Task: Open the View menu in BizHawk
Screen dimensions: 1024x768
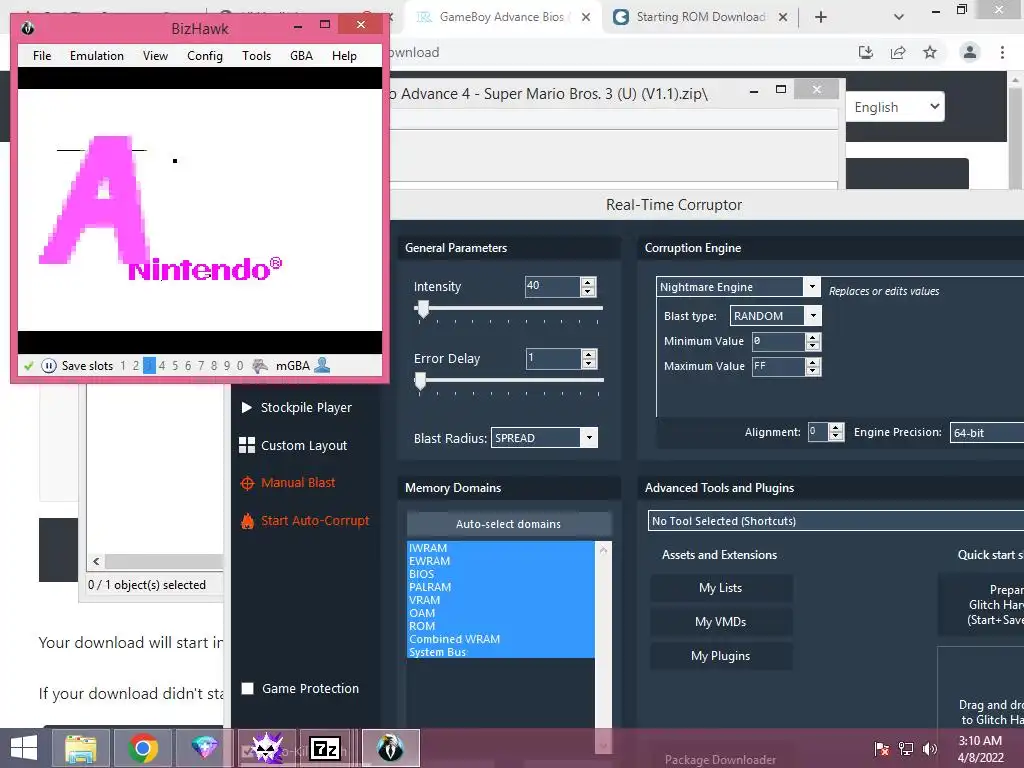Action: coord(155,56)
